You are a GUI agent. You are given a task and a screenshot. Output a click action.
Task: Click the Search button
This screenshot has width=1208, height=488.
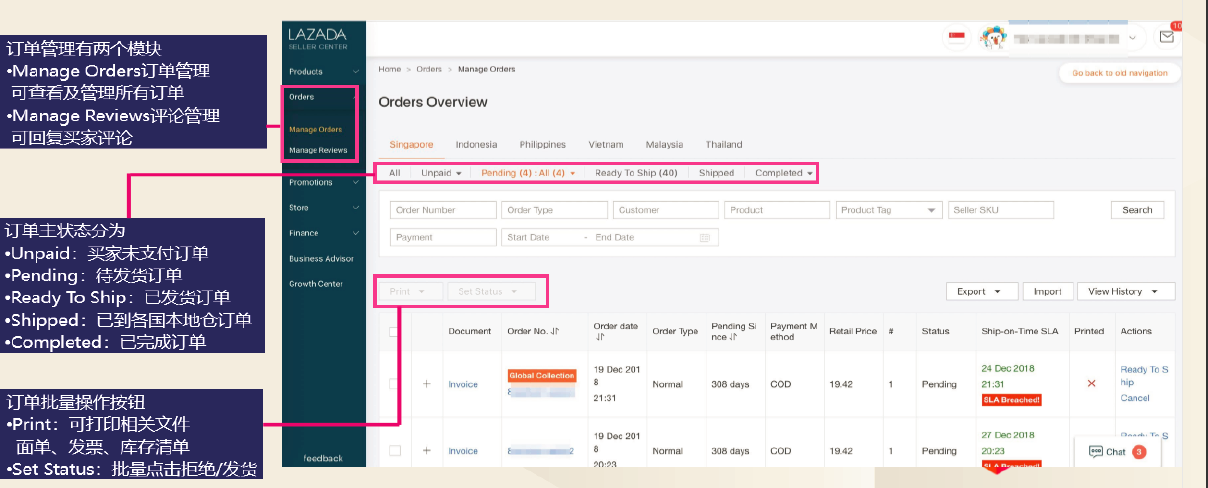point(1137,210)
